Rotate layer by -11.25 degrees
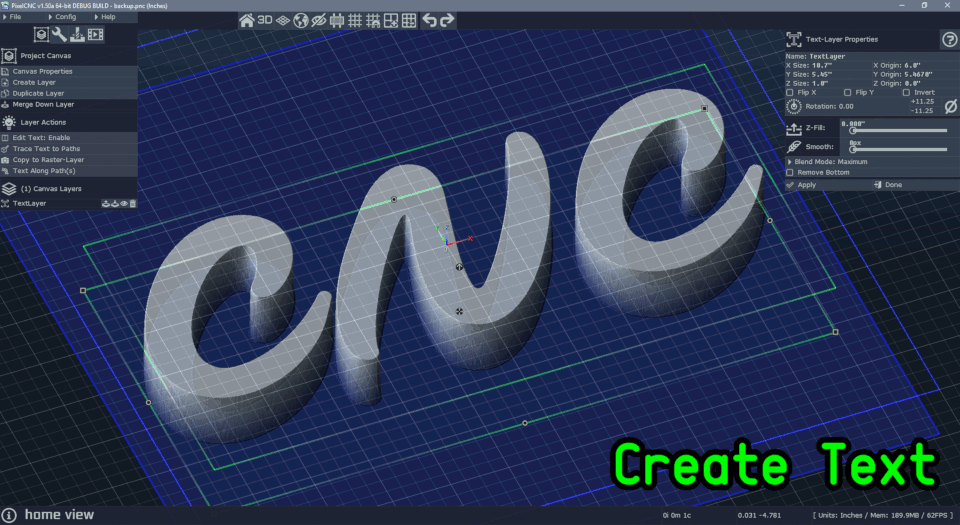The width and height of the screenshot is (960, 525). point(922,111)
